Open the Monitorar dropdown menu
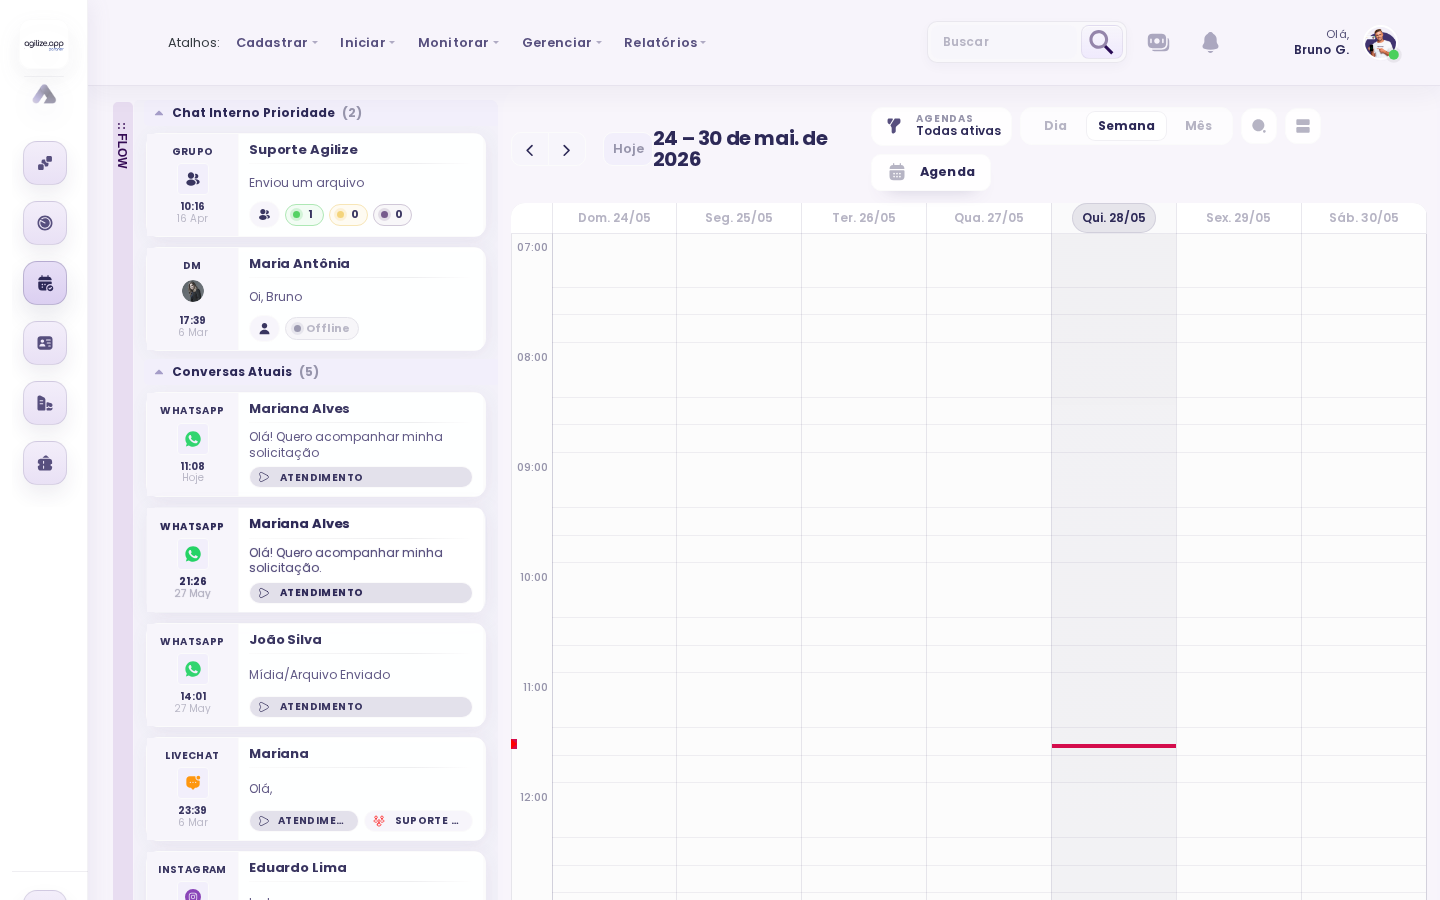 pos(458,43)
